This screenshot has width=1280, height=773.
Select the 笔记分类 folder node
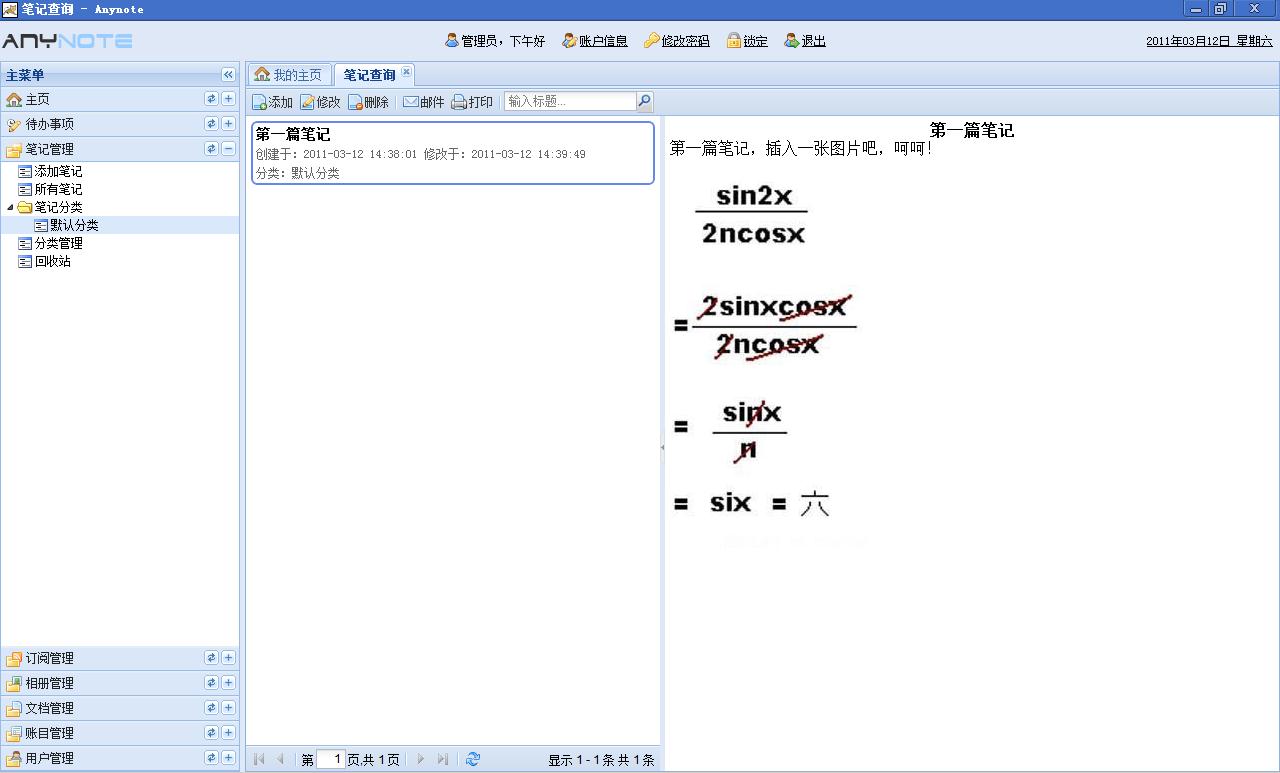(58, 207)
